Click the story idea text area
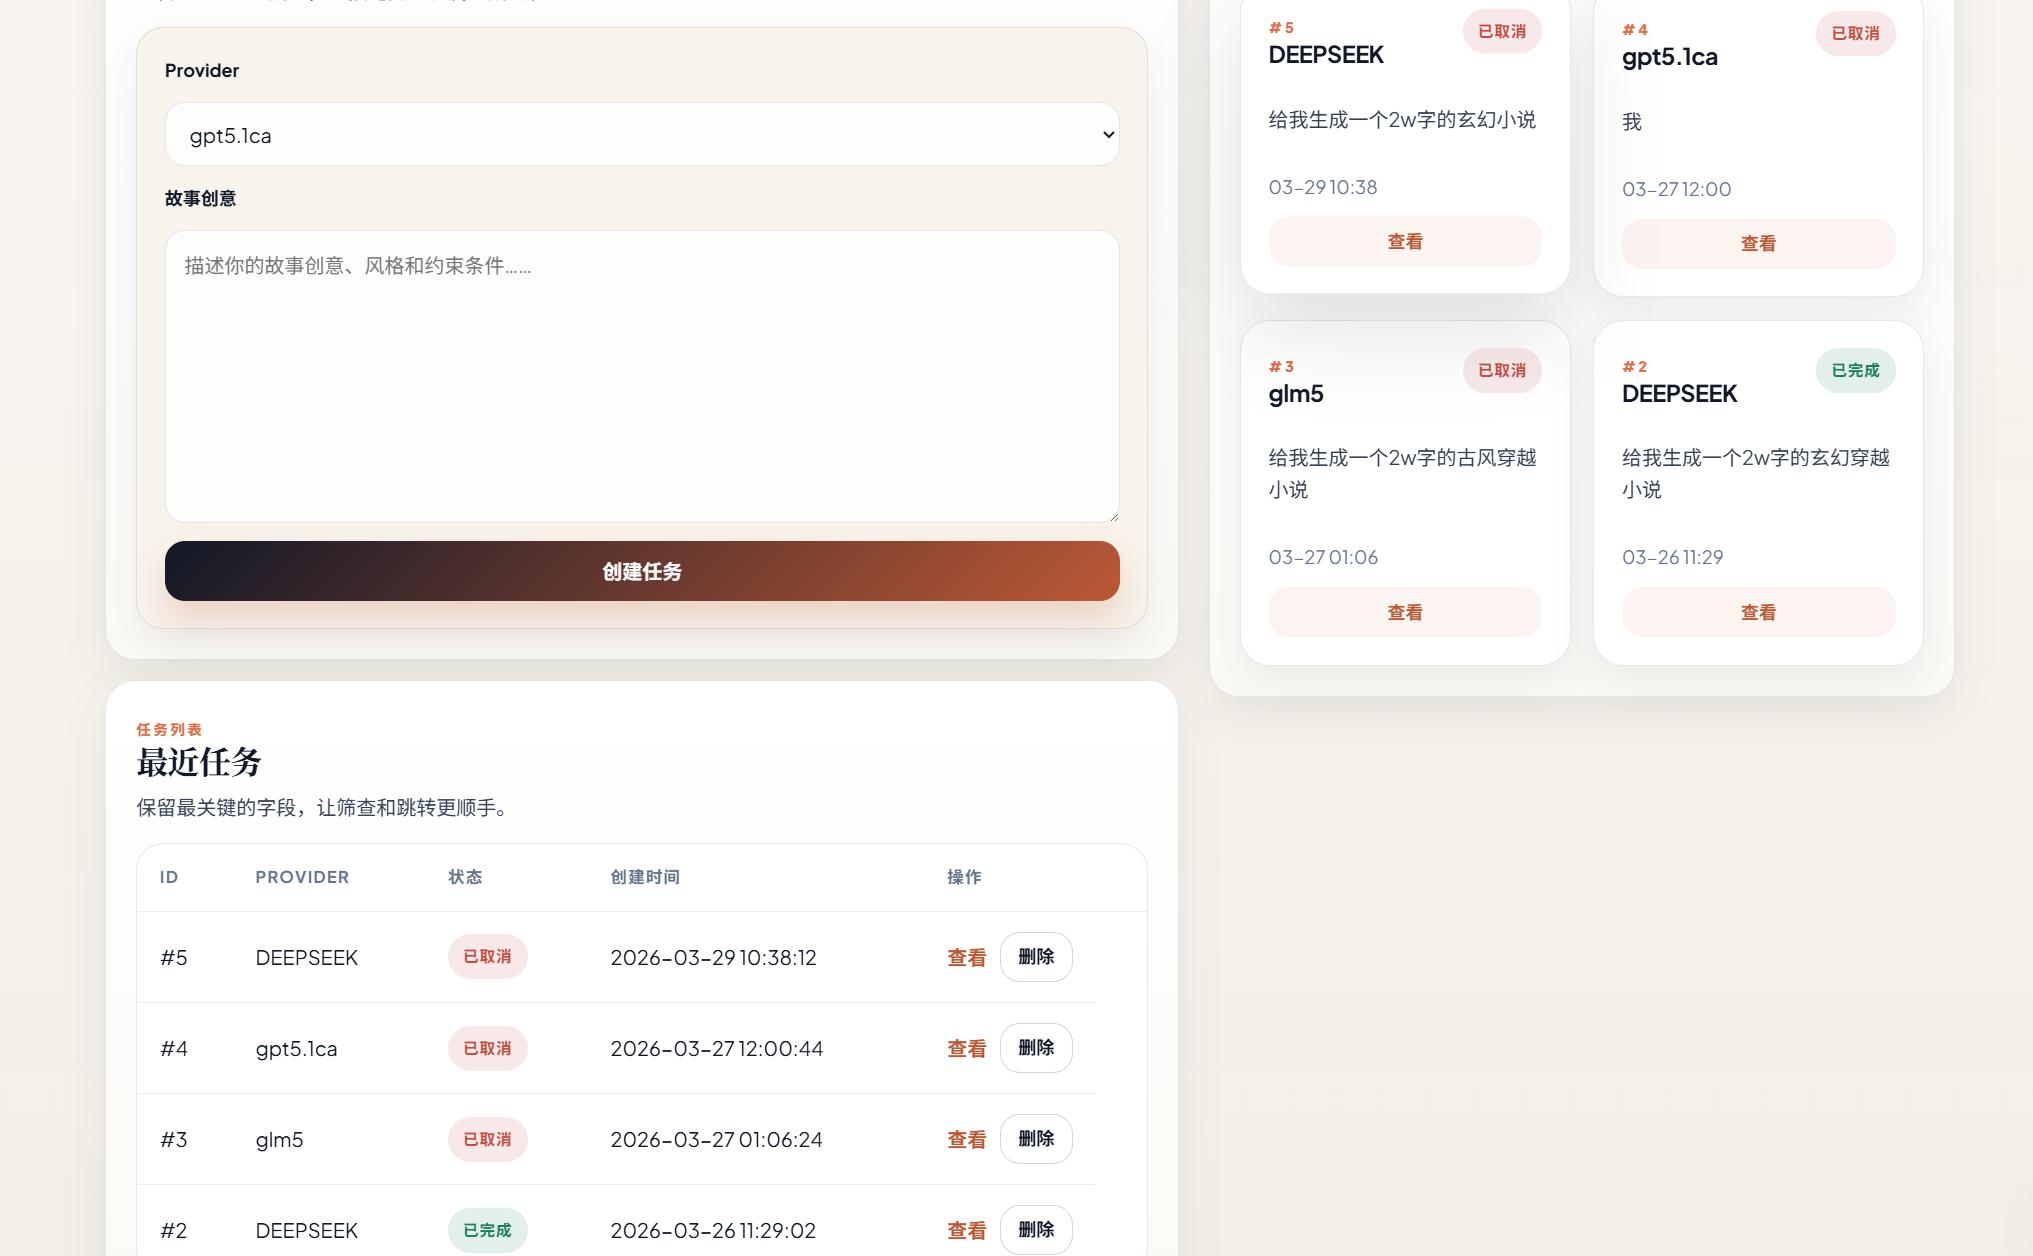The width and height of the screenshot is (2033, 1256). [x=641, y=376]
